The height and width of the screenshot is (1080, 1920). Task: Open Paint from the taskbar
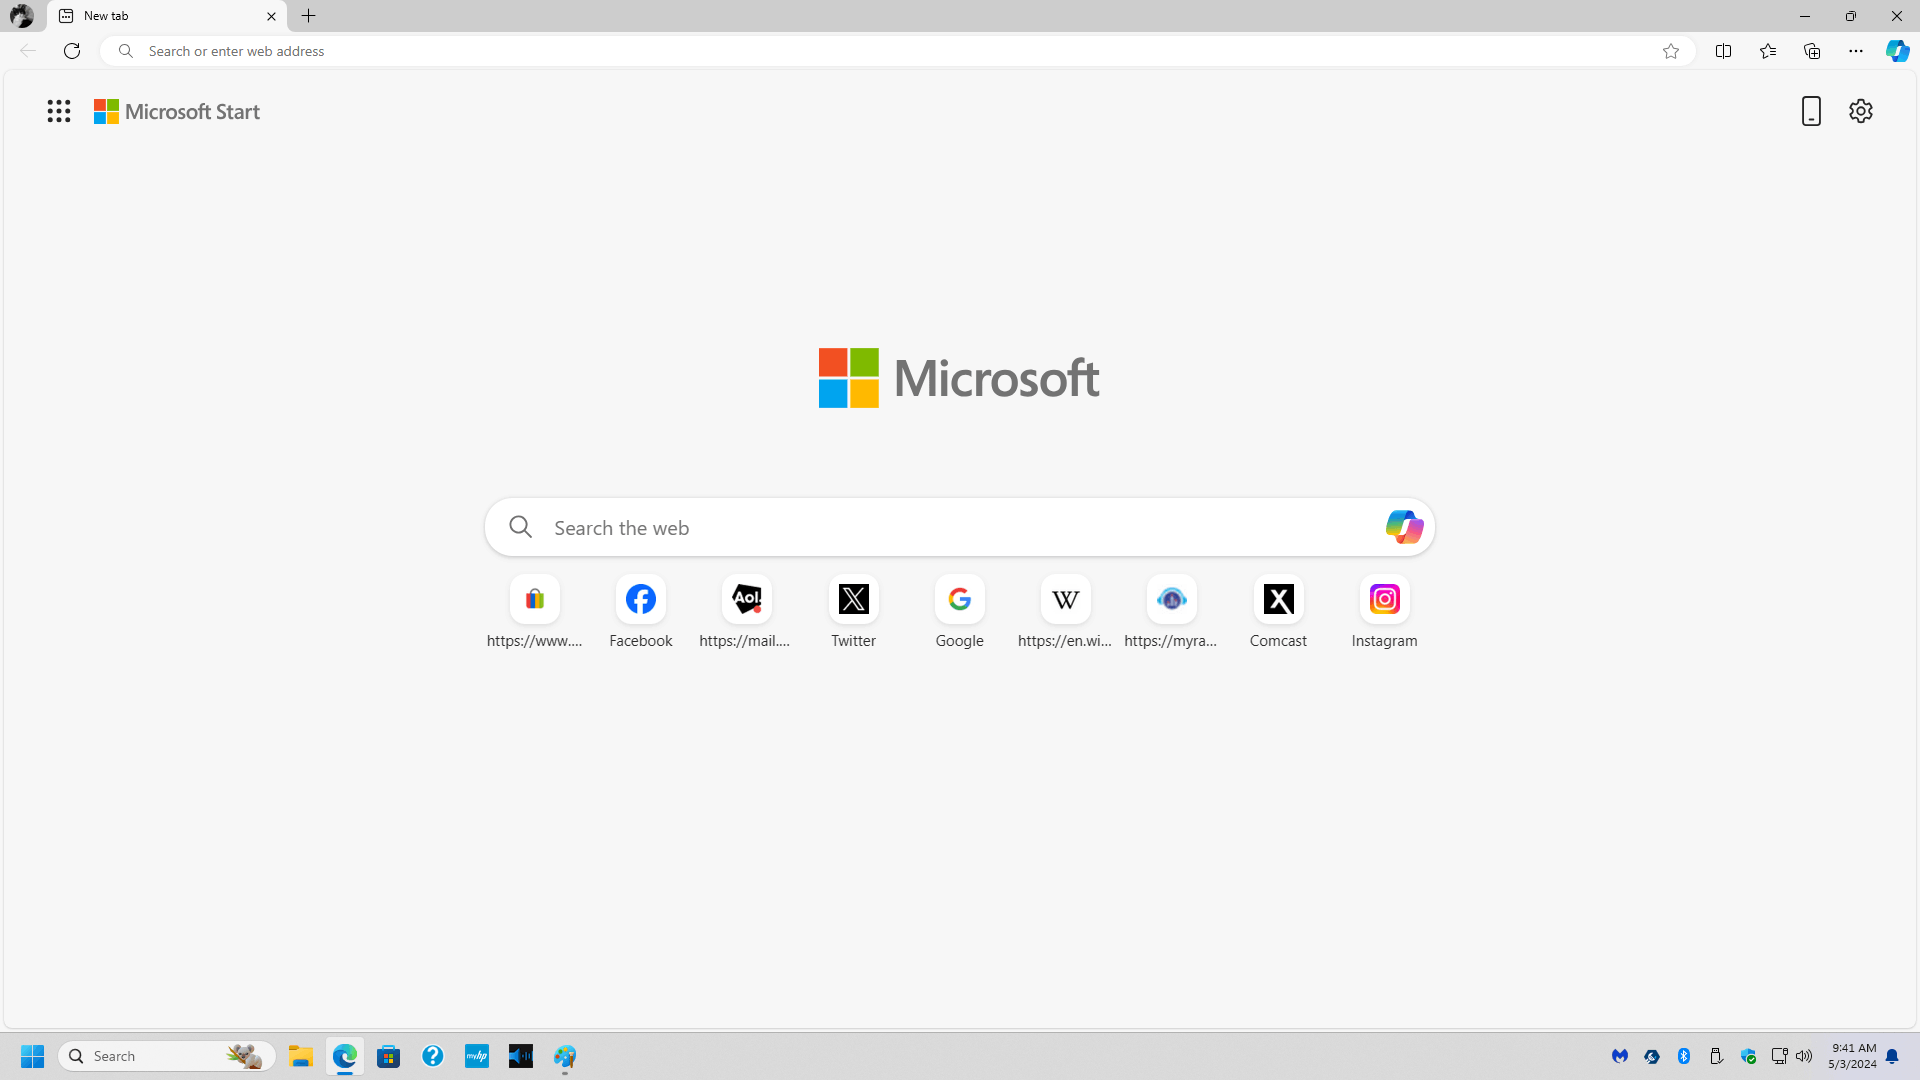565,1056
